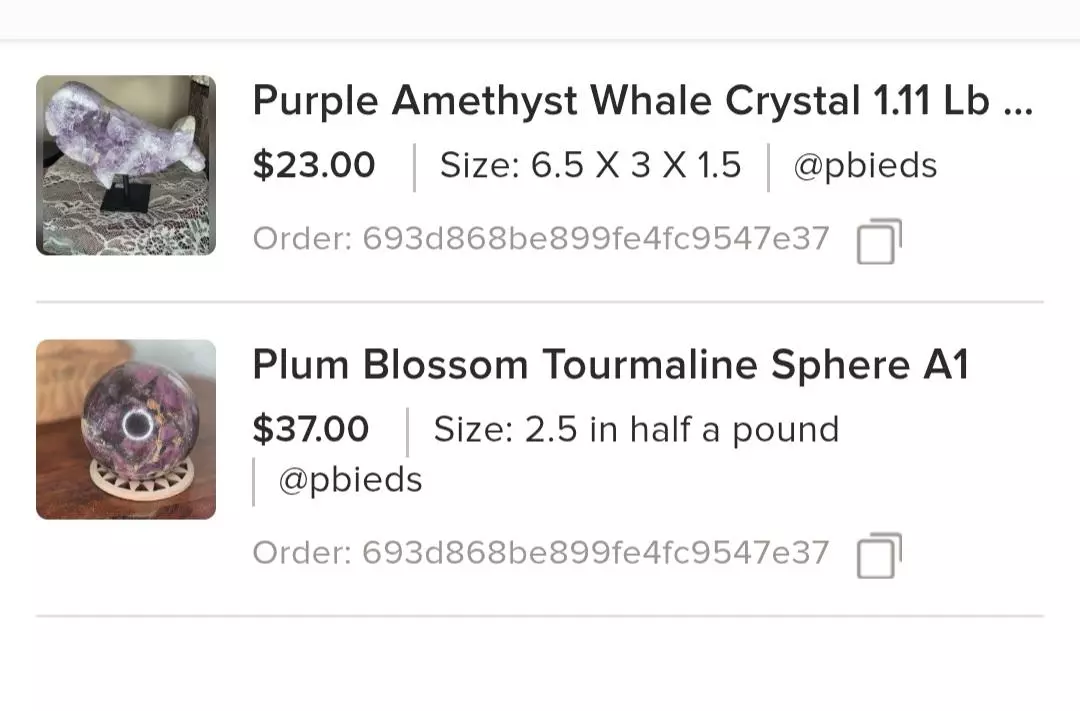Screen dimensions: 1080x711
Task: Click the copy icon beside the second order
Action: coord(878,551)
